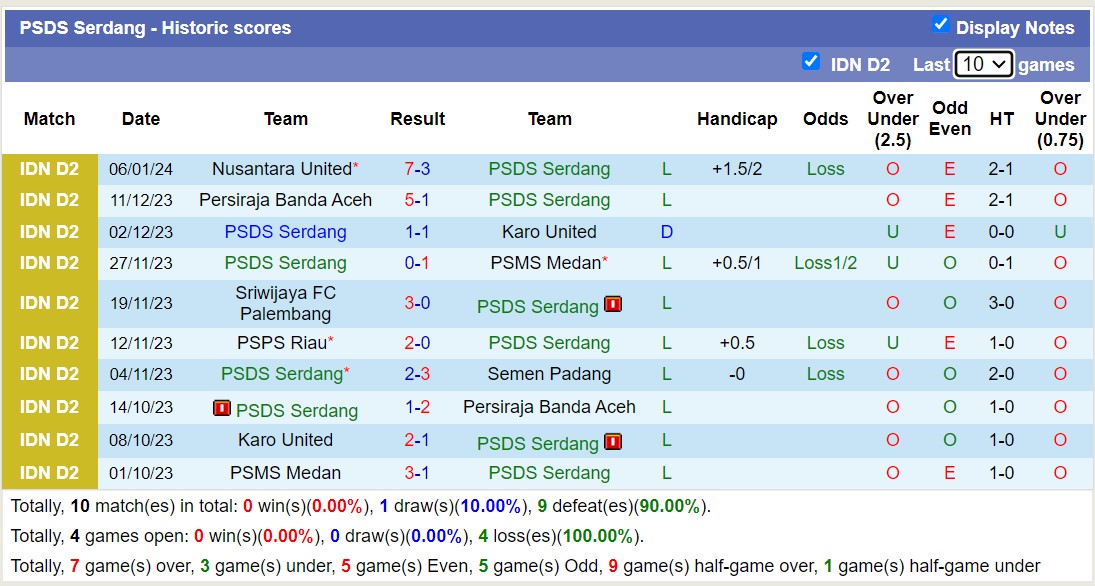
Task: Select the asterisk next to PSDS Serdang in Semen Padang row
Action: click(x=346, y=369)
